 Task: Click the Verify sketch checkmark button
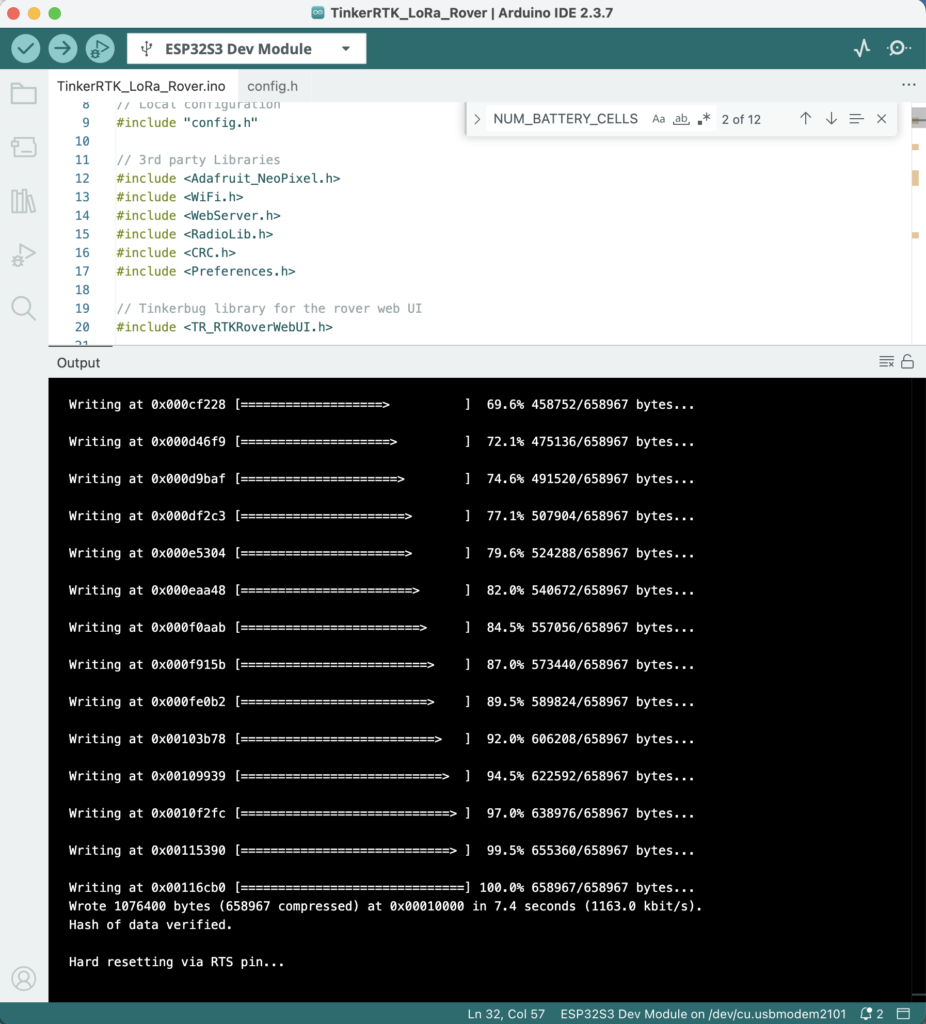click(26, 48)
